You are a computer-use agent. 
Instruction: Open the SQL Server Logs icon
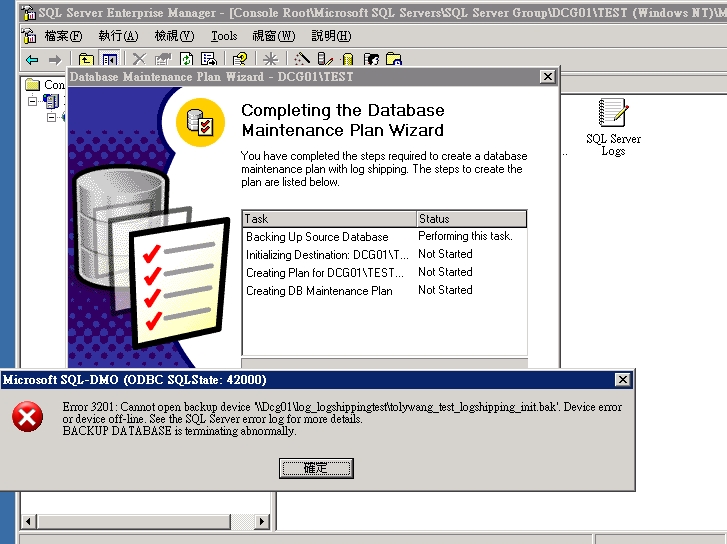tap(613, 127)
